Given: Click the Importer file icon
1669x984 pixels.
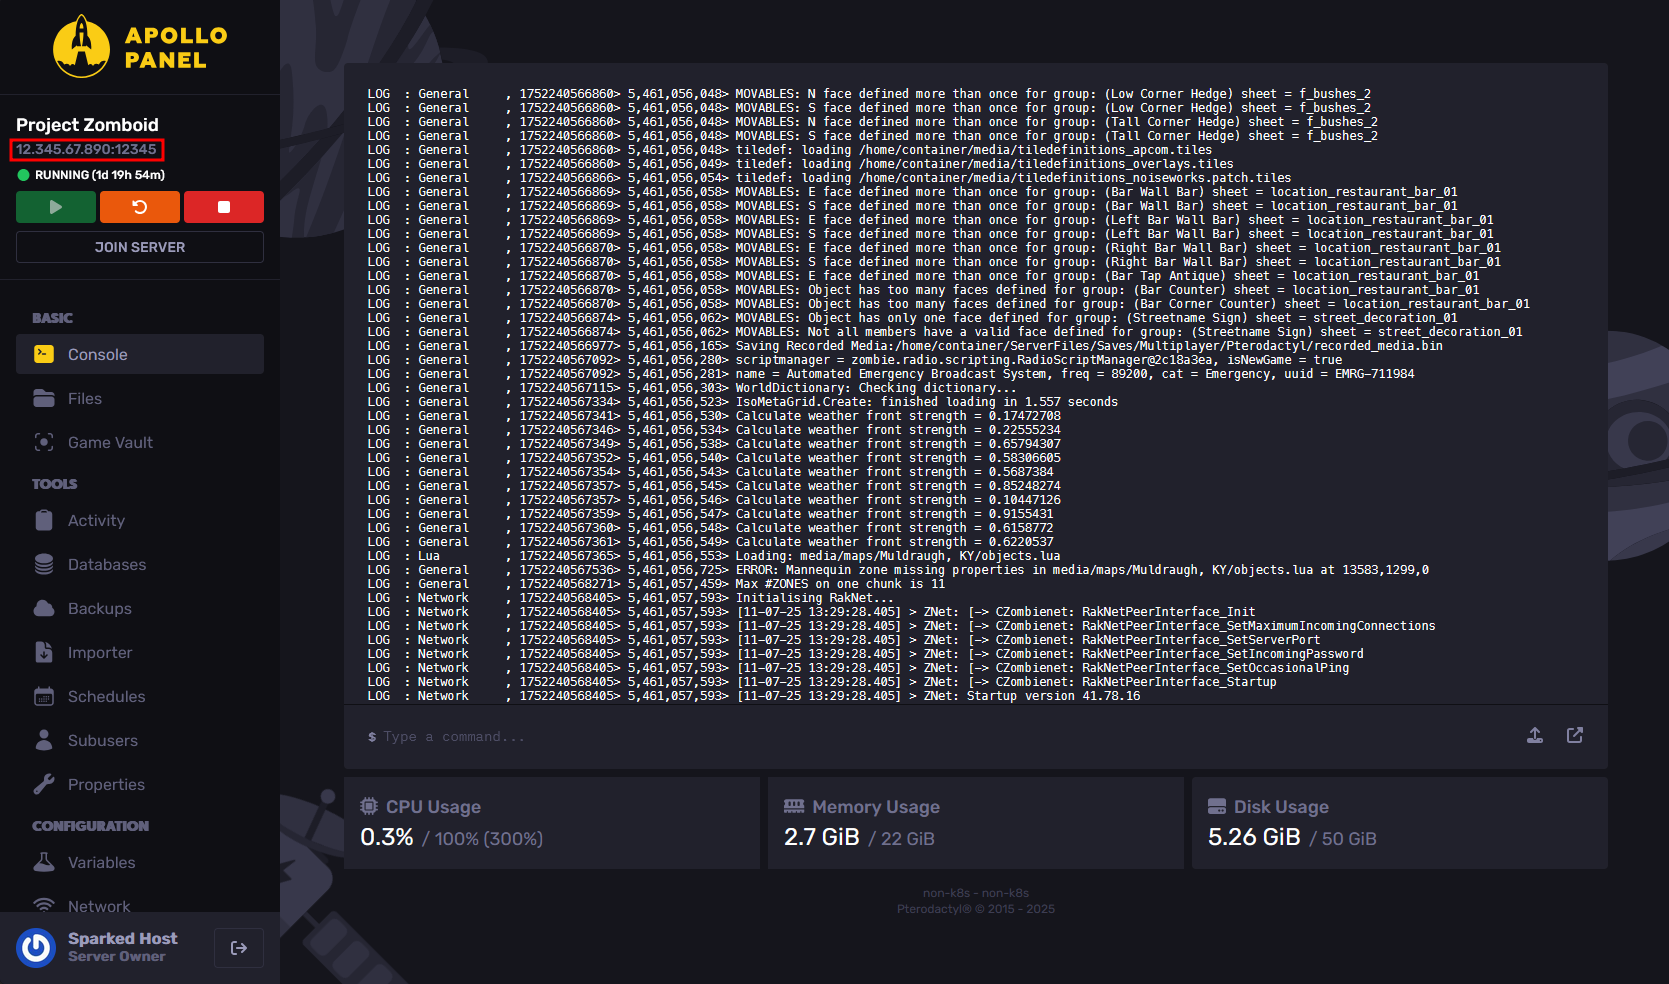Looking at the screenshot, I should point(44,652).
